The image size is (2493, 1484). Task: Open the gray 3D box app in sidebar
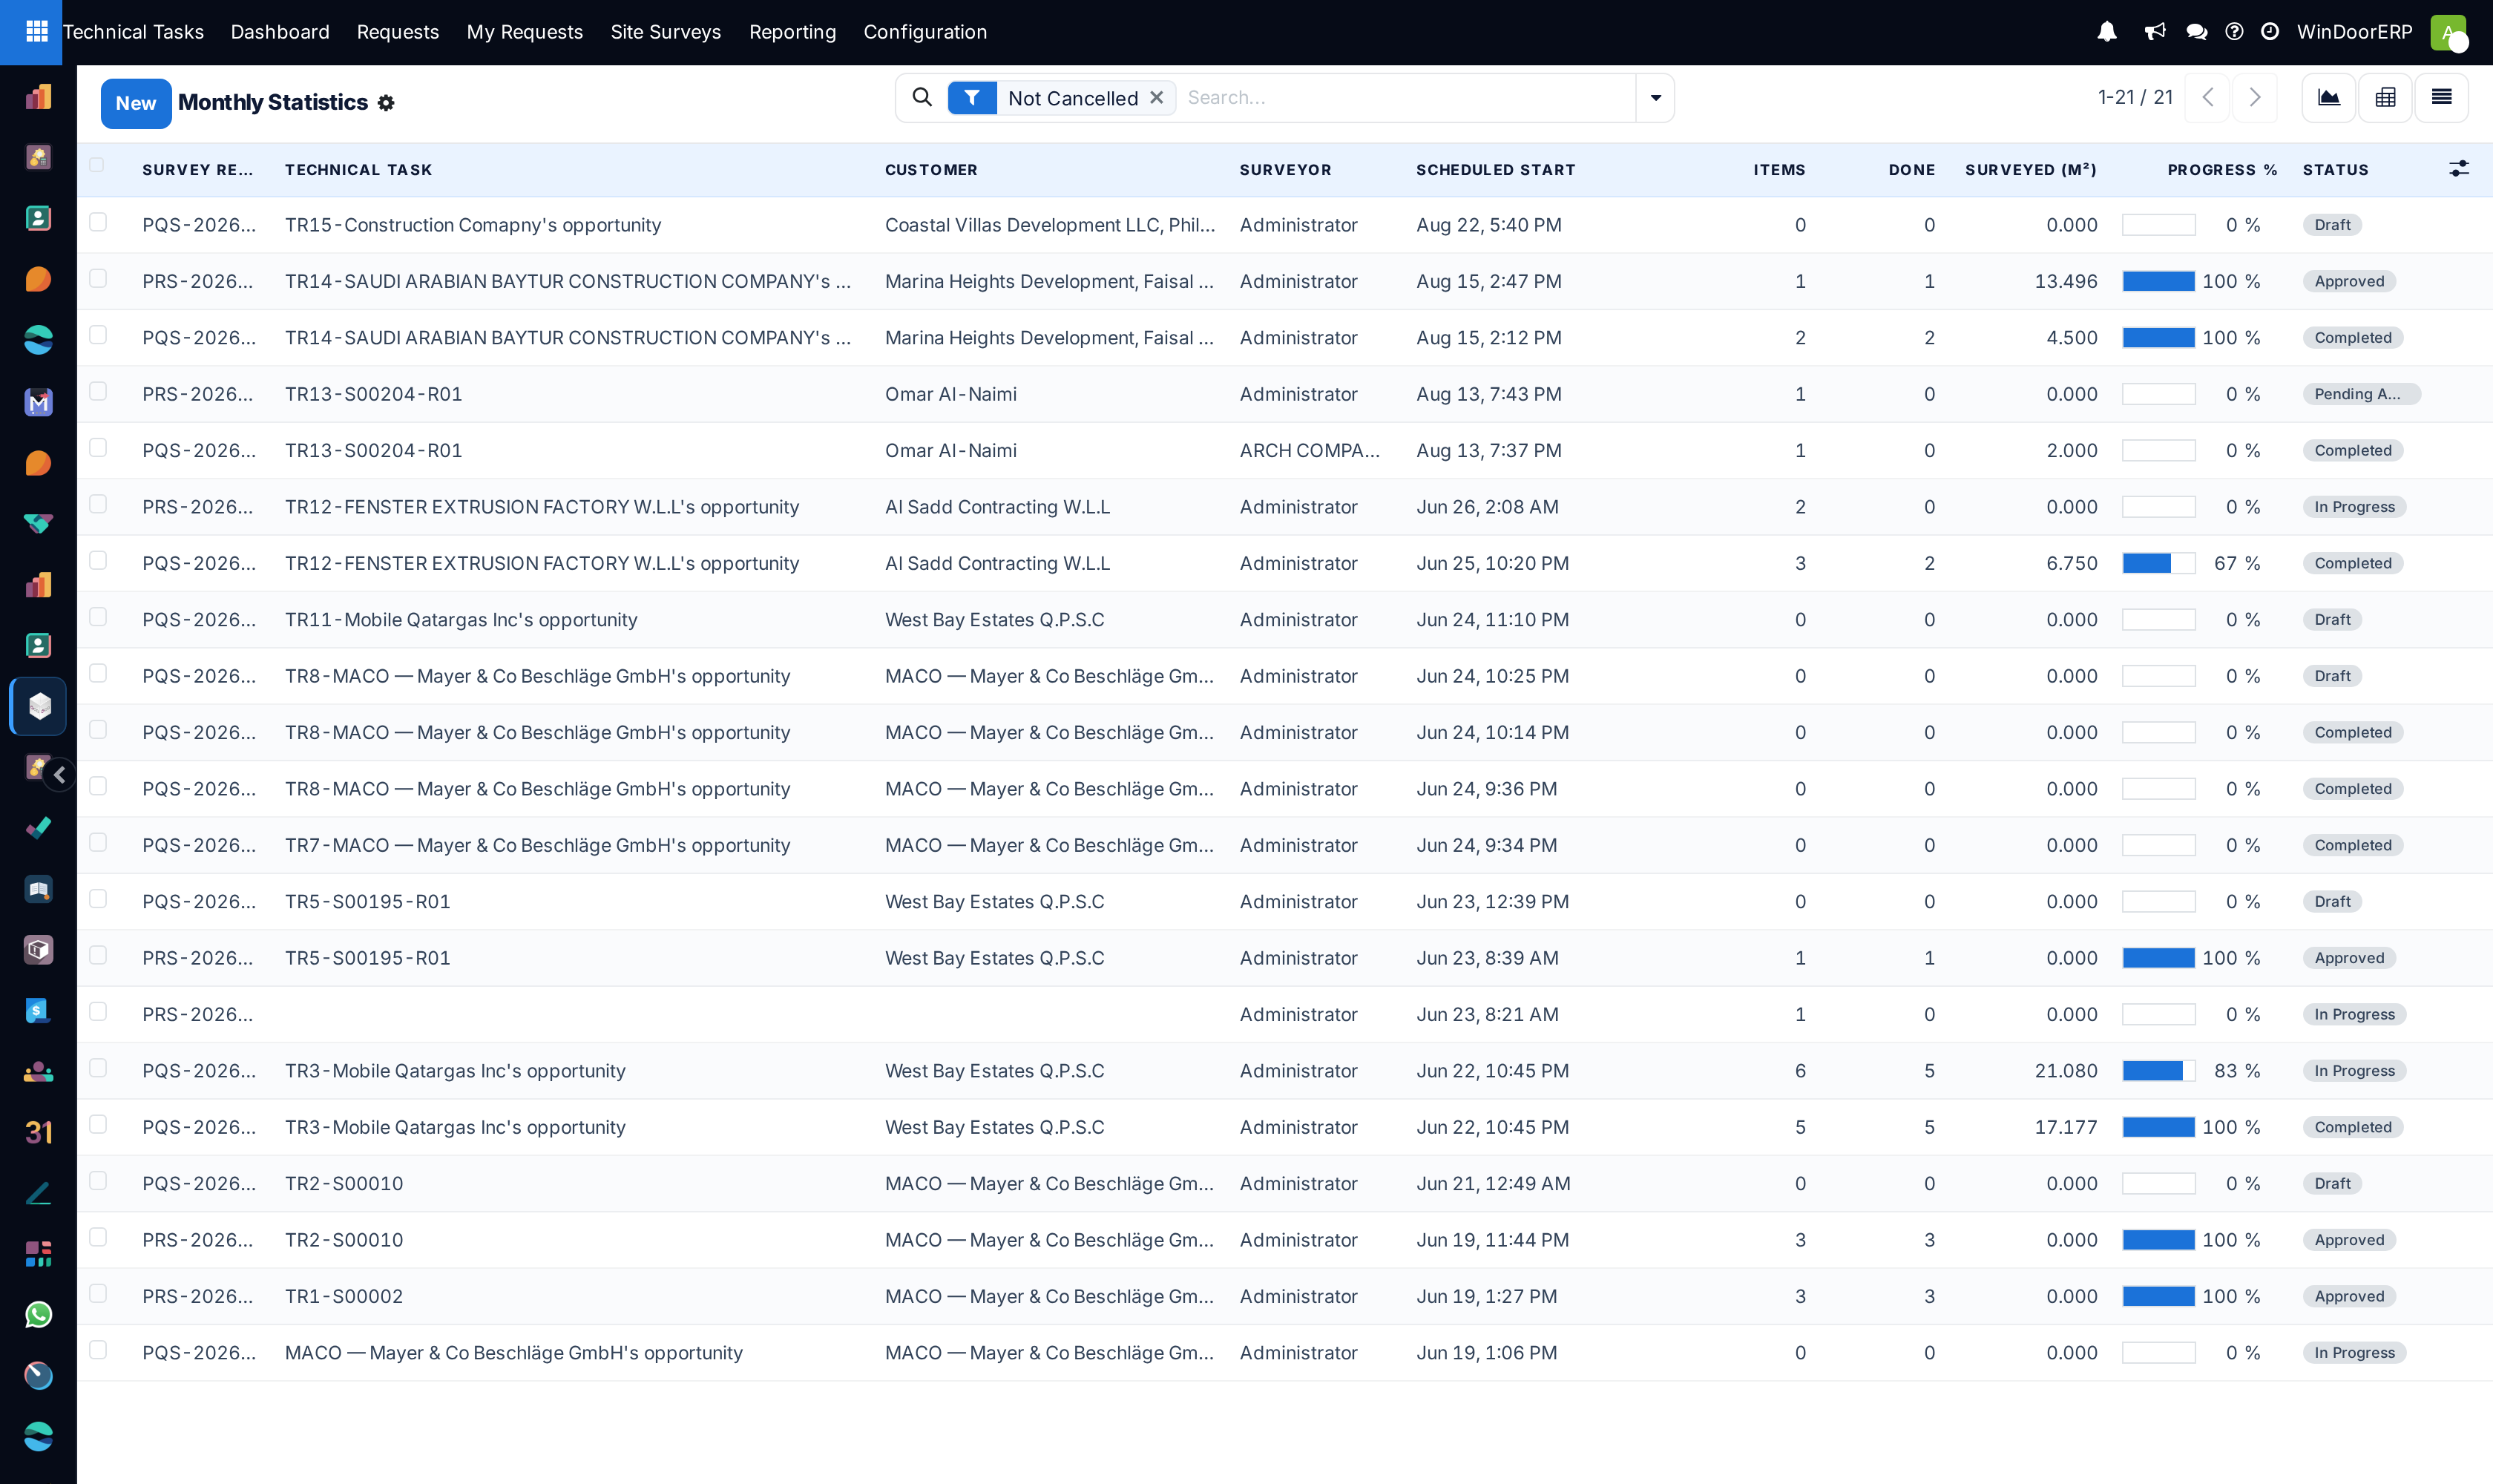(38, 949)
